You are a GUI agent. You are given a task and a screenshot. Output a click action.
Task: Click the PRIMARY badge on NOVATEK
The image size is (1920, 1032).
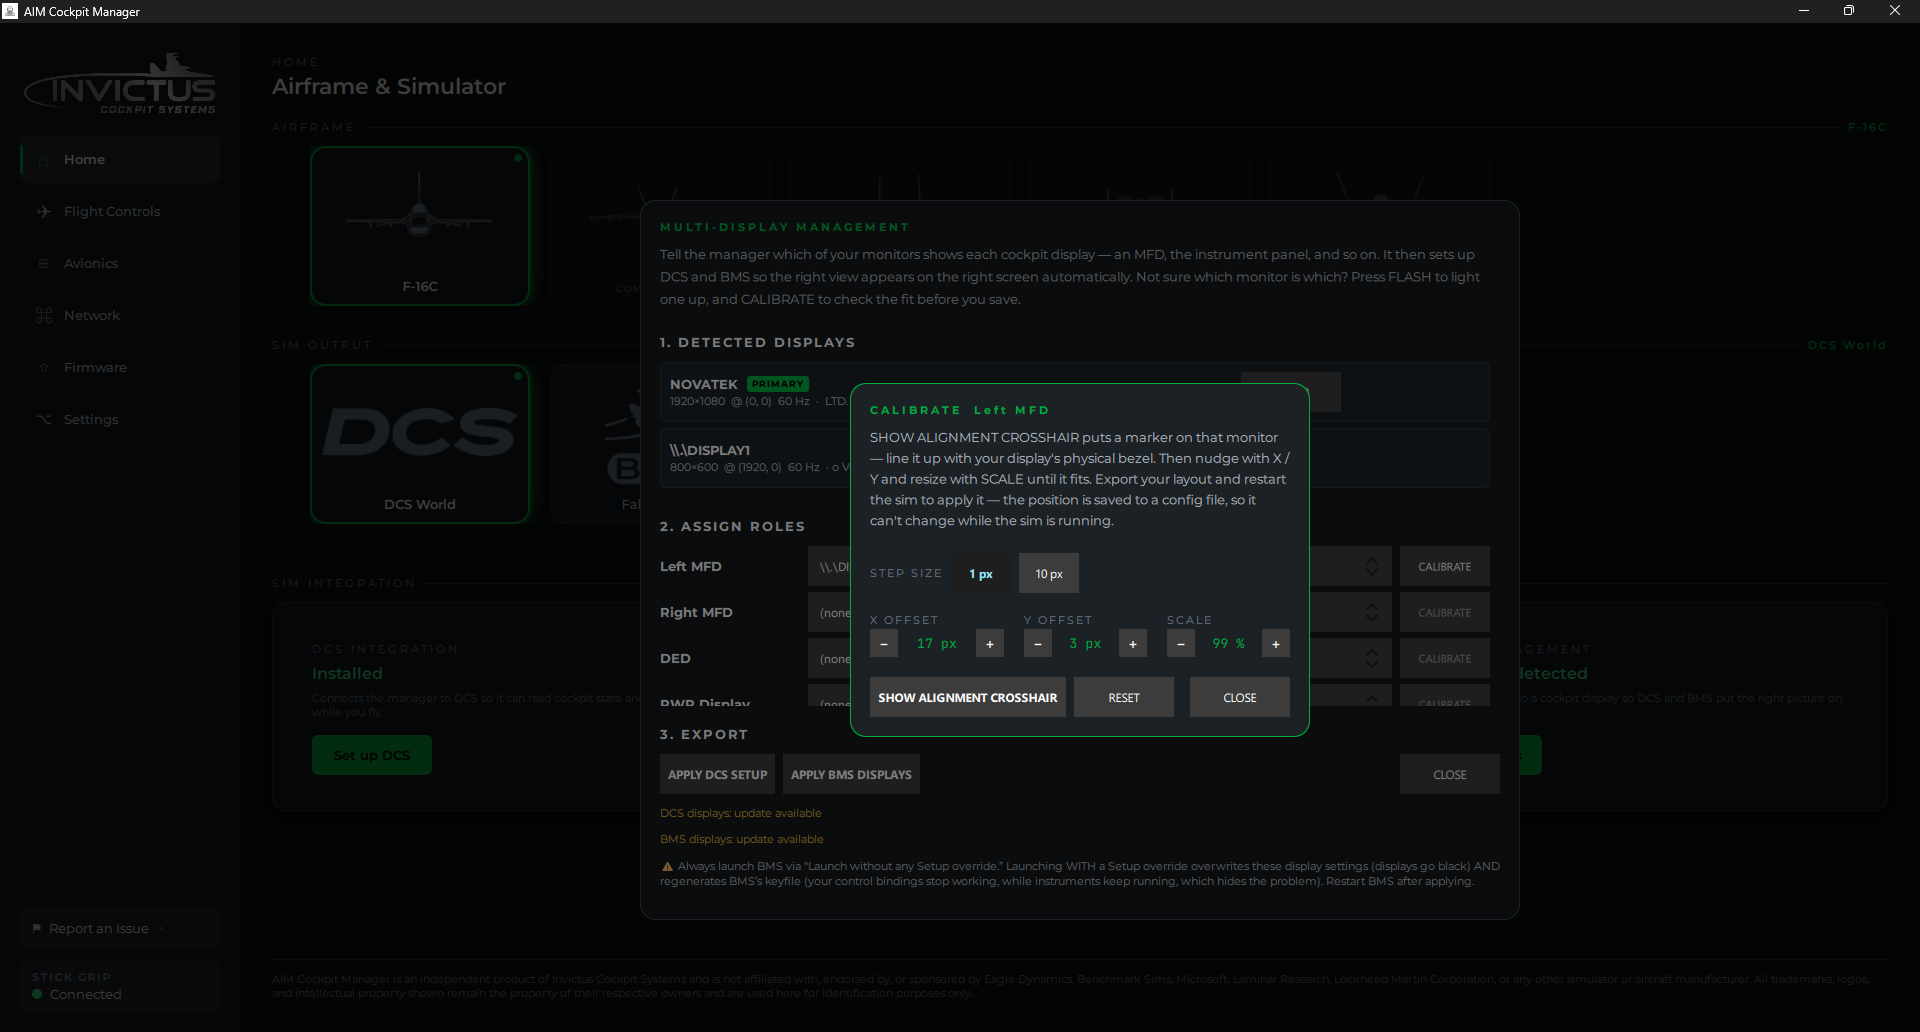(x=778, y=384)
